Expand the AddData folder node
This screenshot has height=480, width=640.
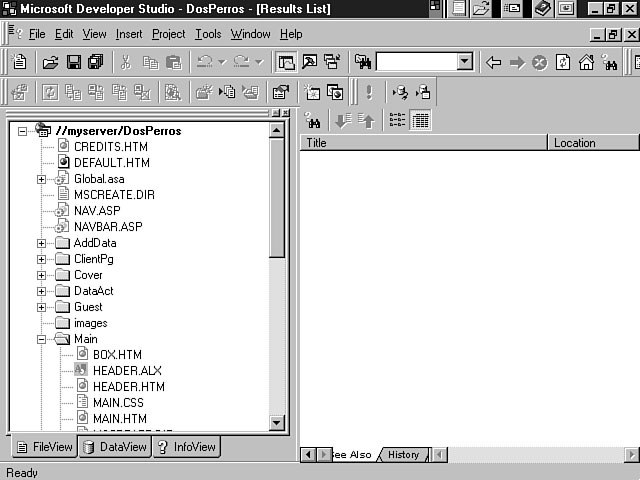pyautogui.click(x=42, y=243)
